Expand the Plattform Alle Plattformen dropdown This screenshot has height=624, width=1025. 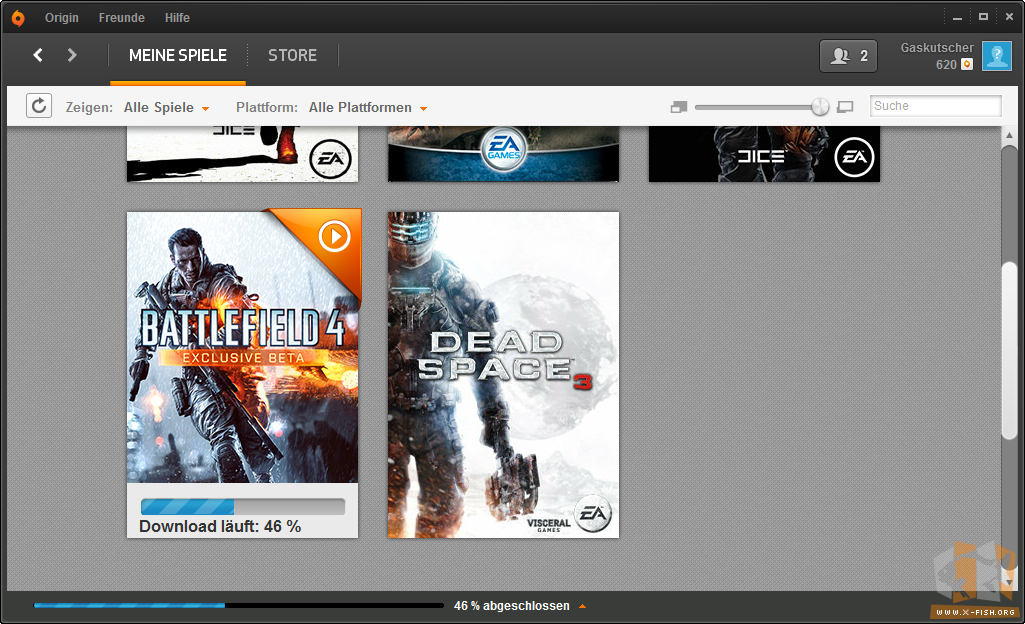click(368, 108)
